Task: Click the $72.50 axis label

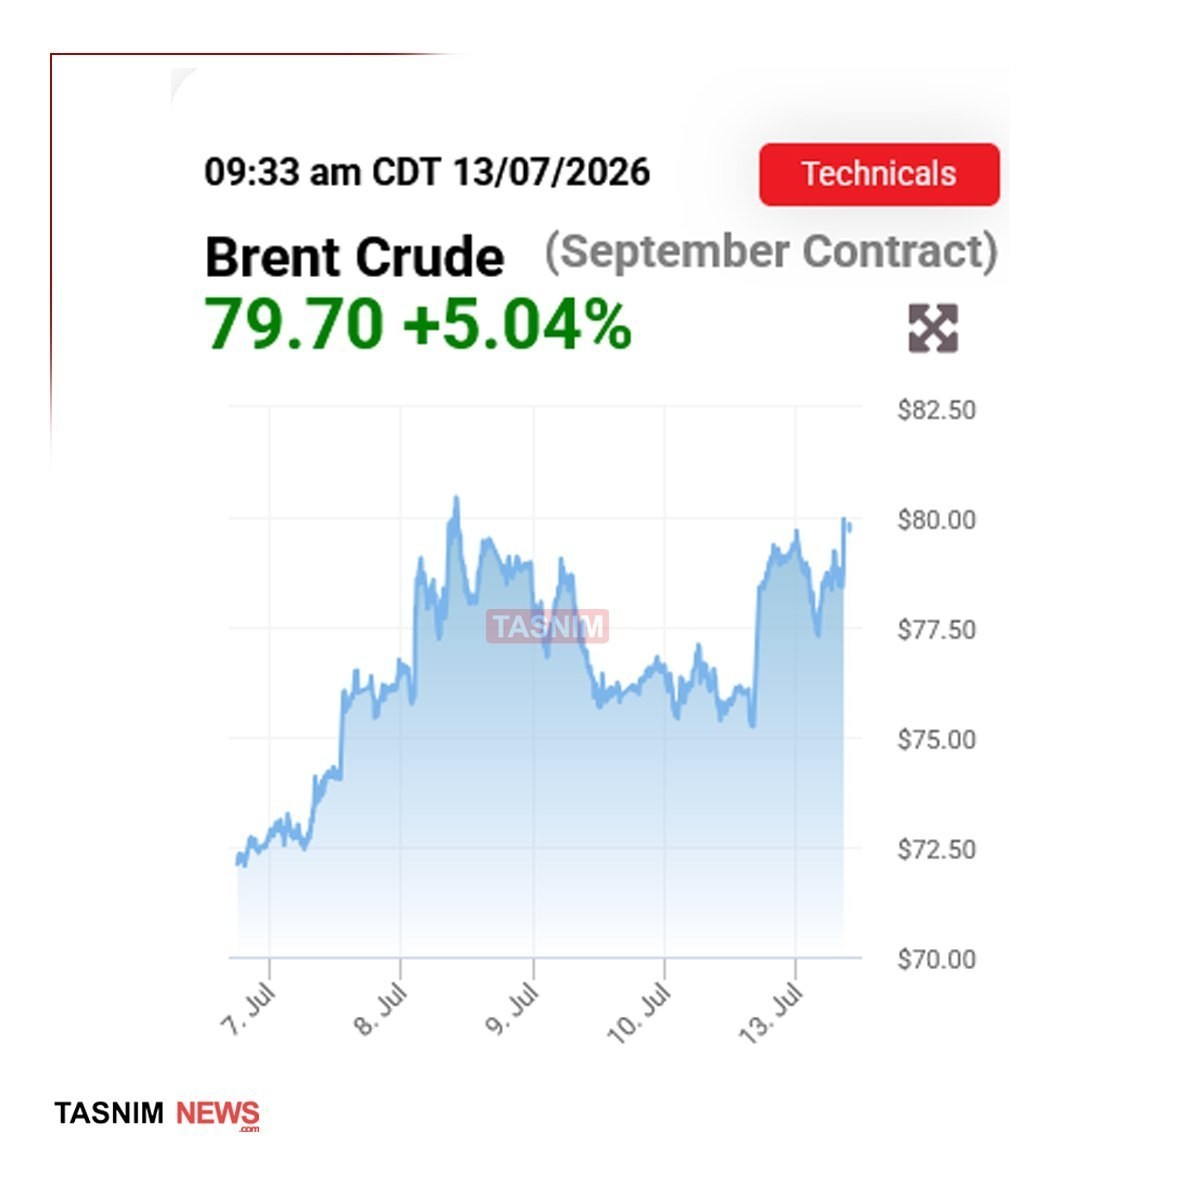Action: (936, 850)
